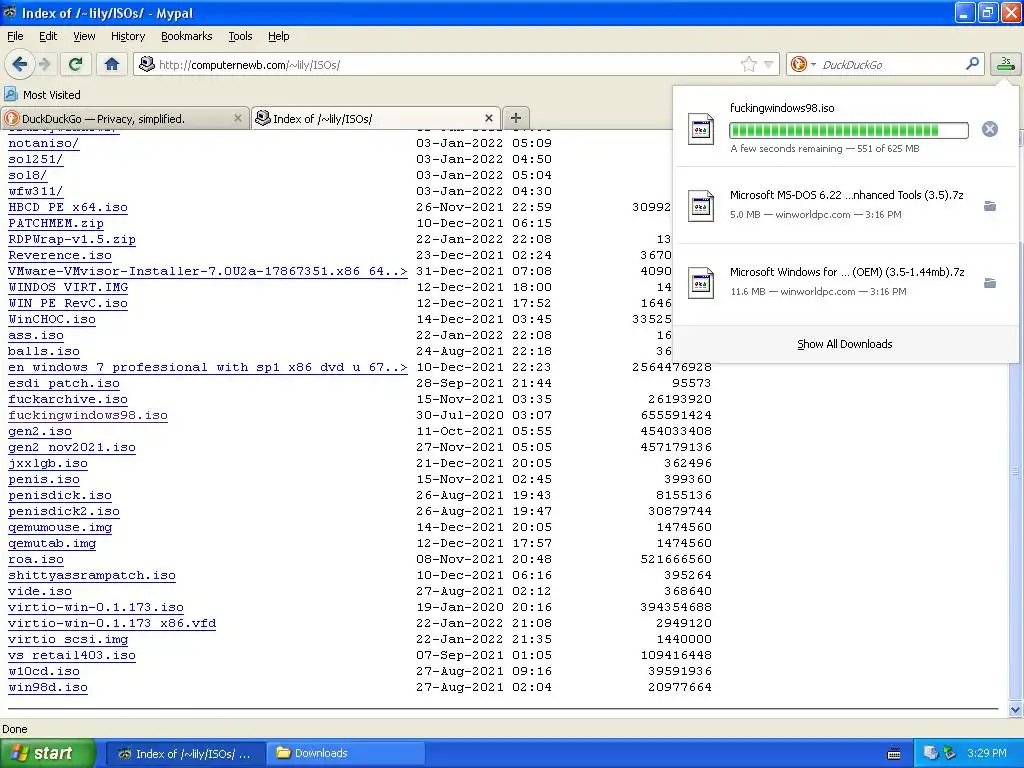Download vs_retail403.iso
The height and width of the screenshot is (768, 1024).
[x=72, y=655]
